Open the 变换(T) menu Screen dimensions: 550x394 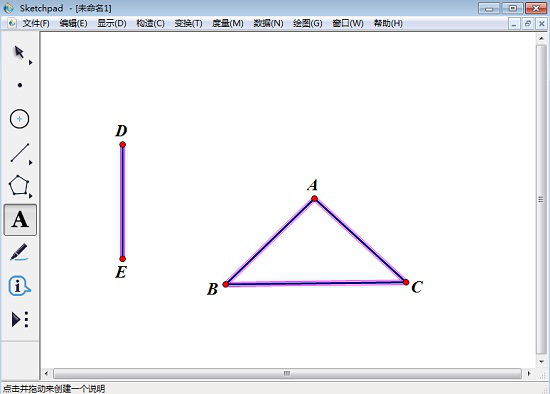point(188,24)
